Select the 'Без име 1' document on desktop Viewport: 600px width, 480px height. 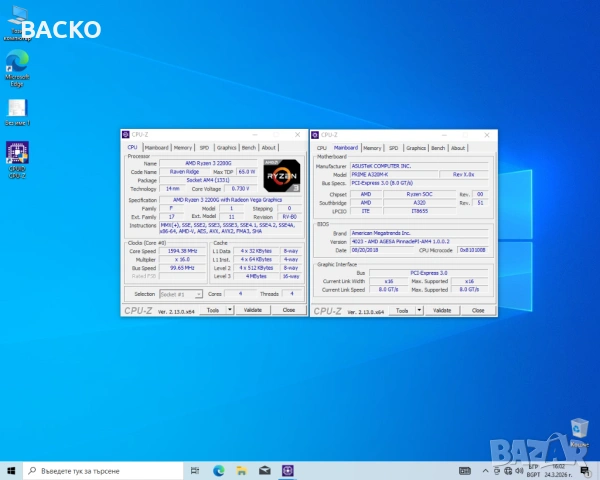coord(17,110)
